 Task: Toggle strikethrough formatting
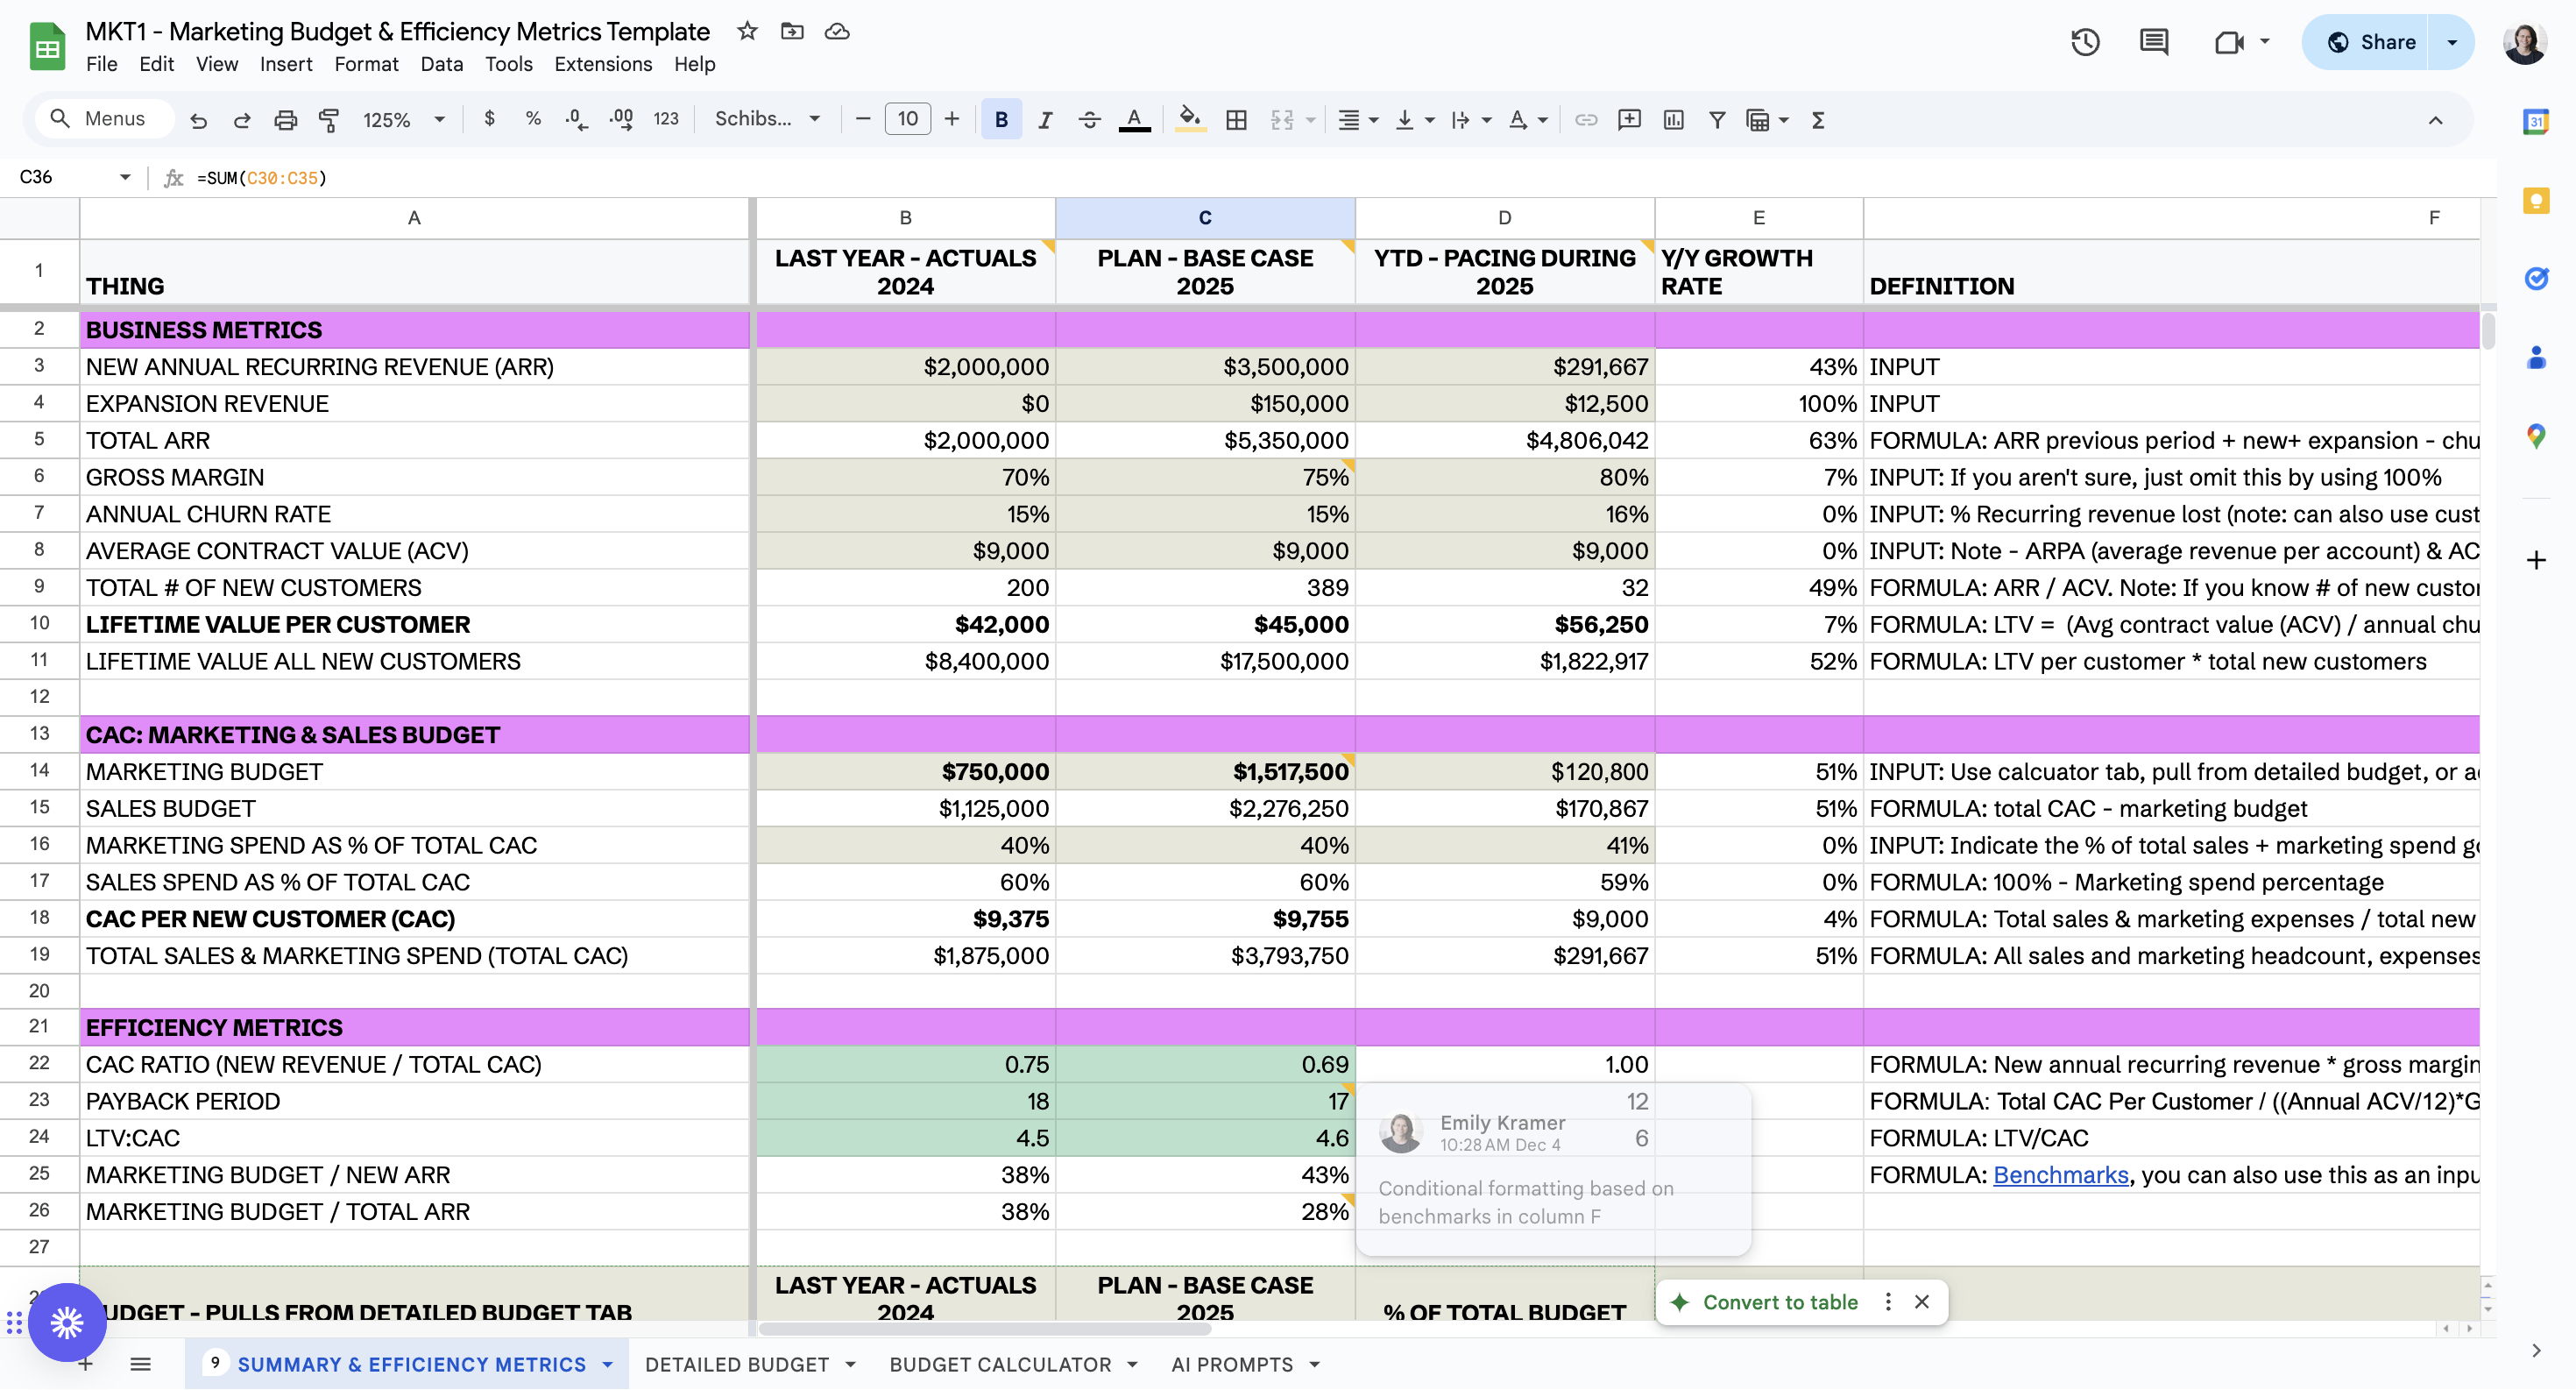1090,120
